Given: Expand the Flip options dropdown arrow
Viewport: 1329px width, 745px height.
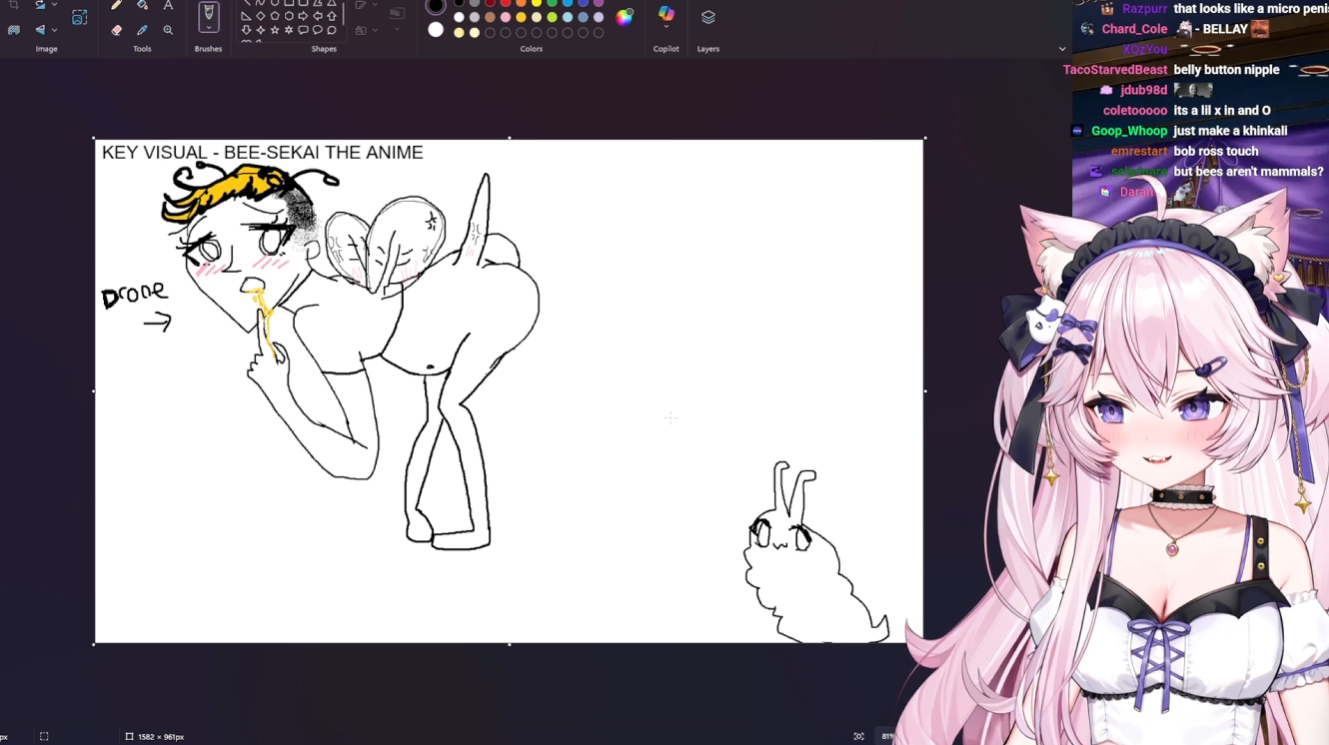Looking at the screenshot, I should [54, 30].
